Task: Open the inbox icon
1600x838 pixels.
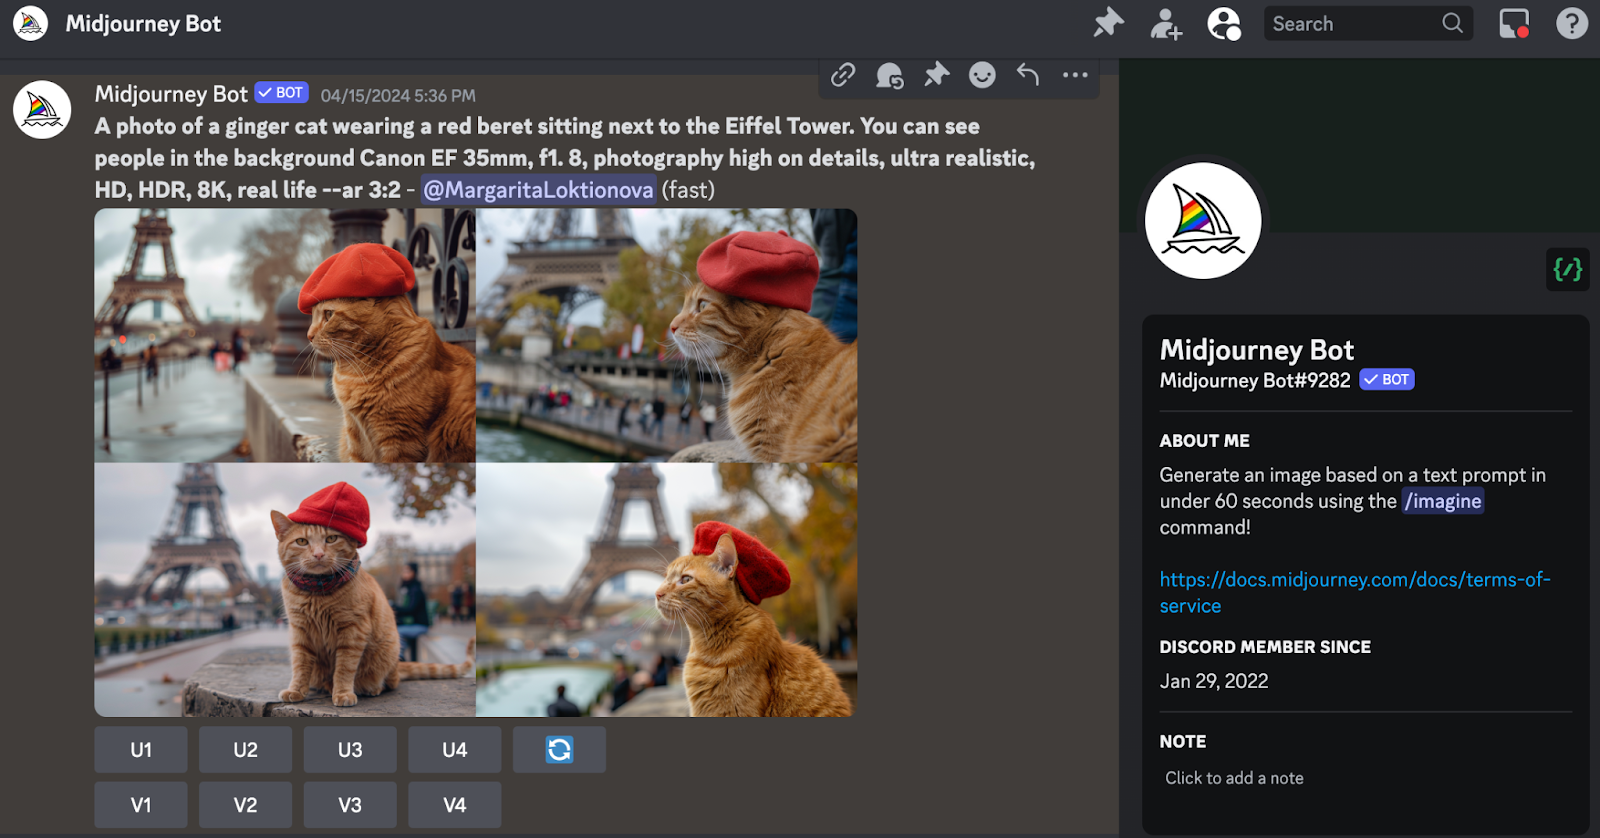Action: (x=1513, y=23)
